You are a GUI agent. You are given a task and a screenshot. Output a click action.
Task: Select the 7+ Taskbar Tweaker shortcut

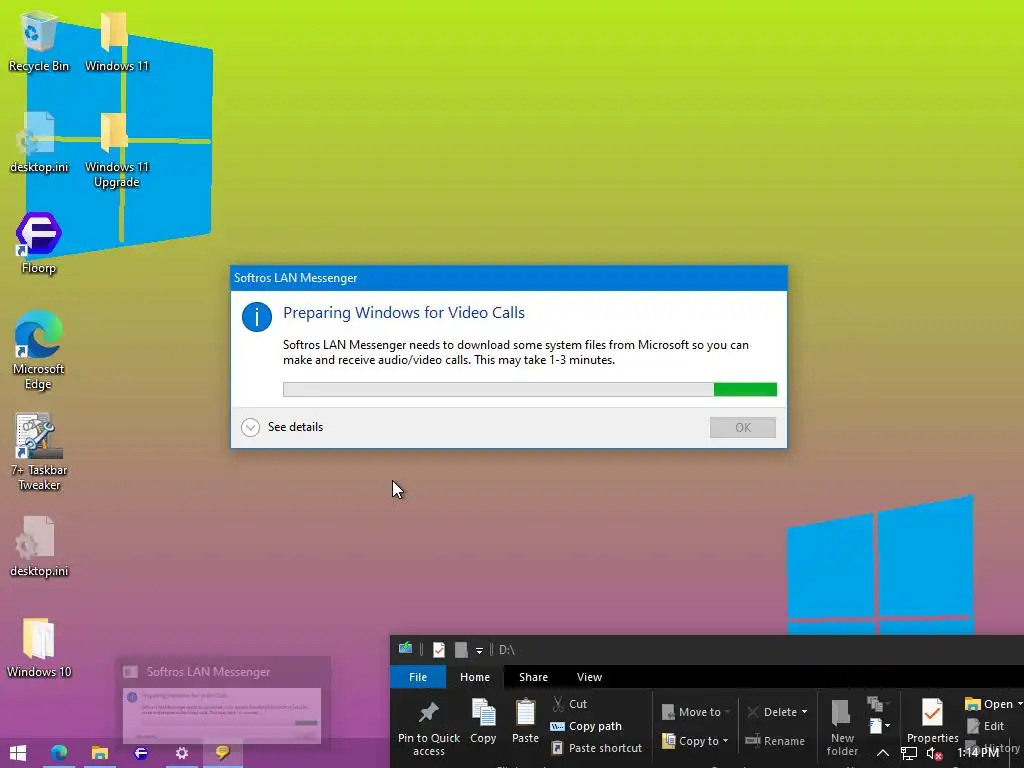[x=39, y=452]
